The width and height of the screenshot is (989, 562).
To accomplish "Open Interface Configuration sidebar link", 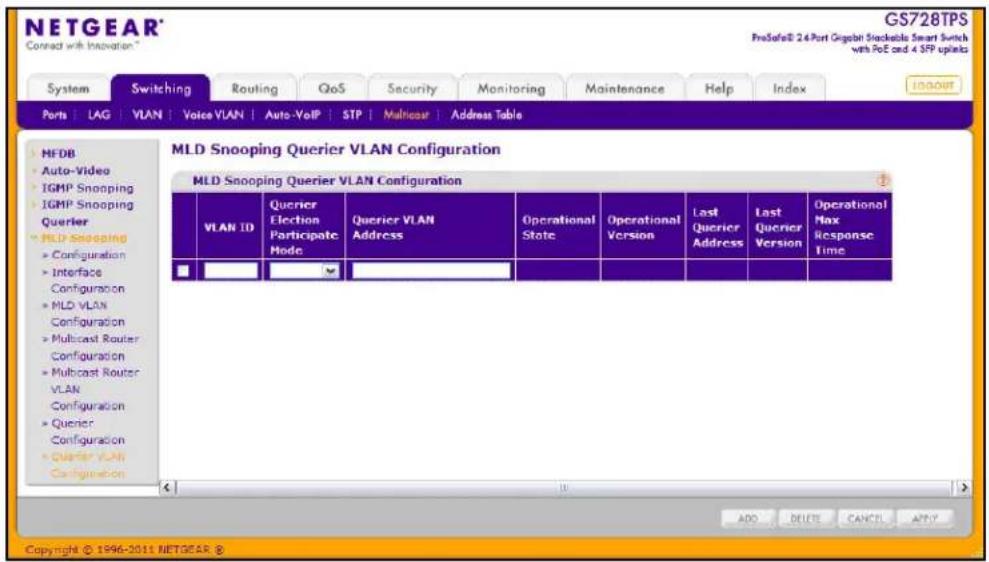I will tap(87, 280).
